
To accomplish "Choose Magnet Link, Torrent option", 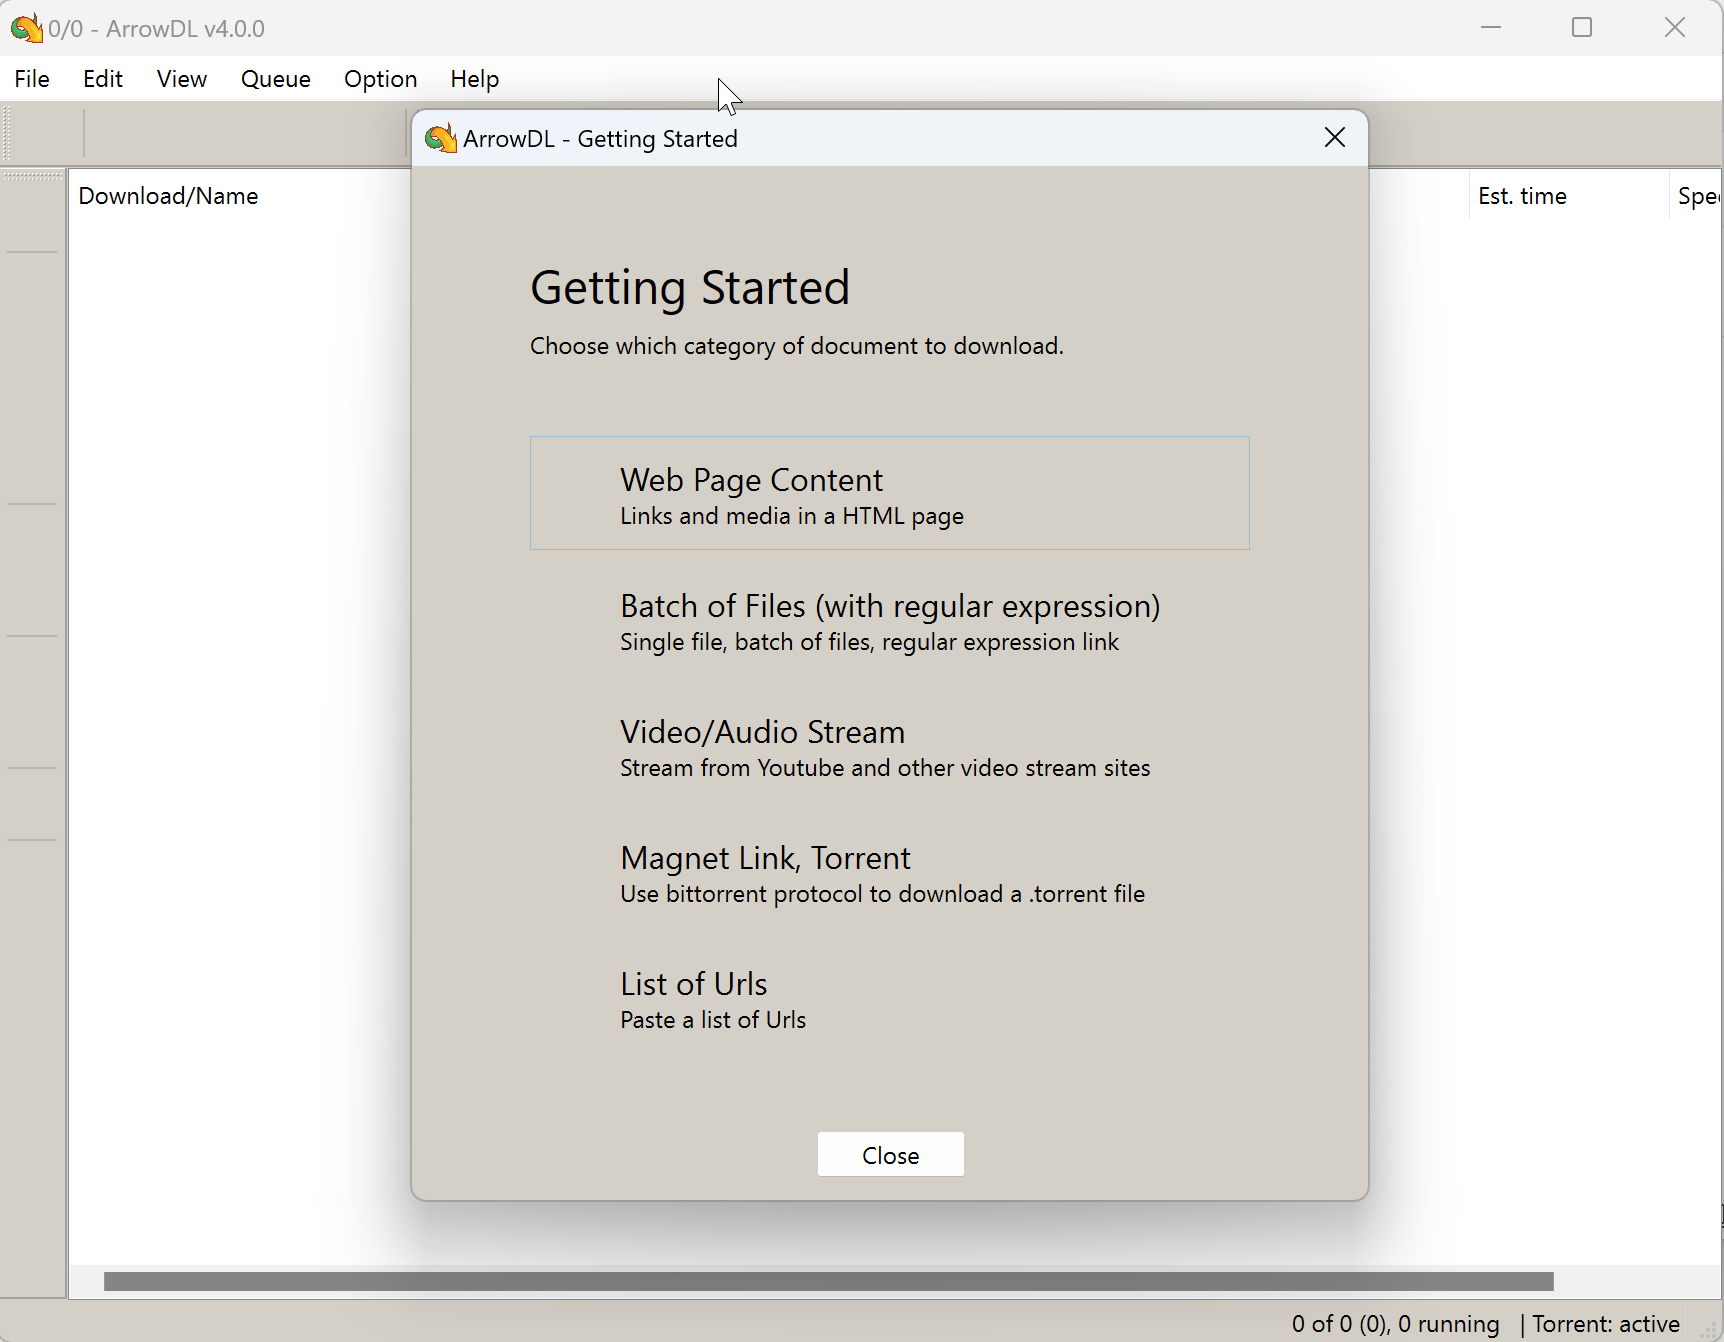I will coord(890,872).
